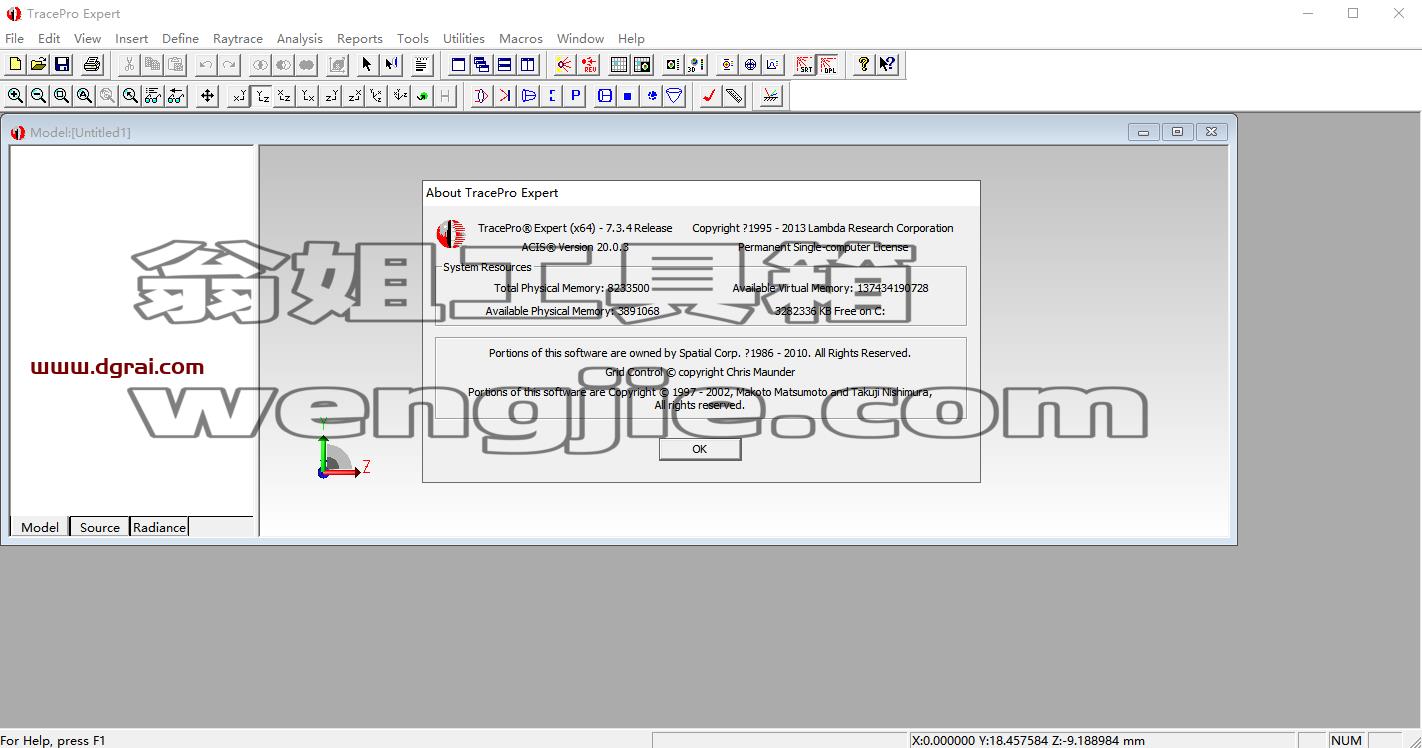Insert cone-shaped primitive icon
This screenshot has width=1422, height=748.
tap(675, 96)
